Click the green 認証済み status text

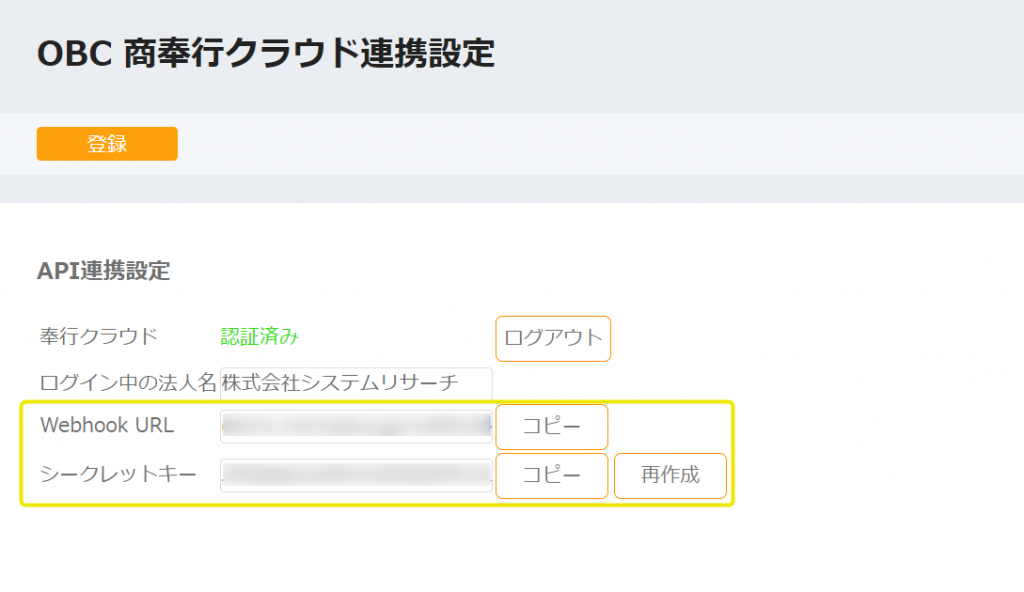coord(260,337)
